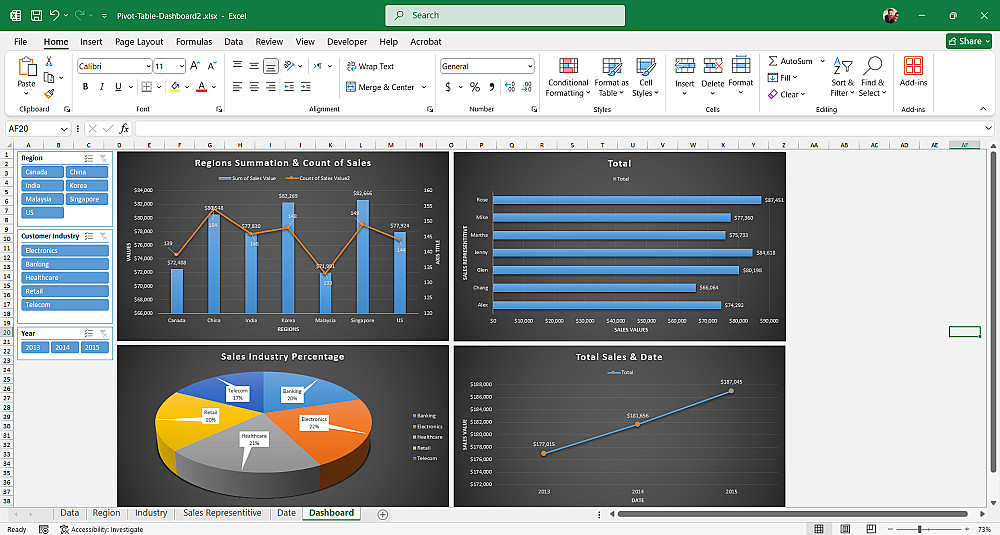The width and height of the screenshot is (1000, 535).
Task: Click the Decrease Indent icon
Action: pos(289,87)
